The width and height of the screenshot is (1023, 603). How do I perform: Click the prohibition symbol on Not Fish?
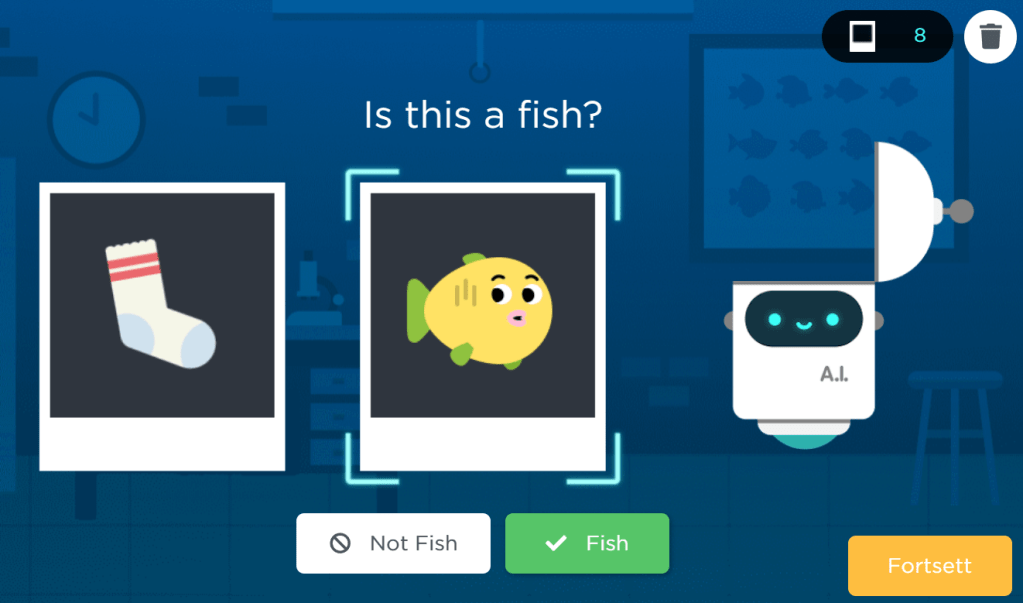point(340,543)
